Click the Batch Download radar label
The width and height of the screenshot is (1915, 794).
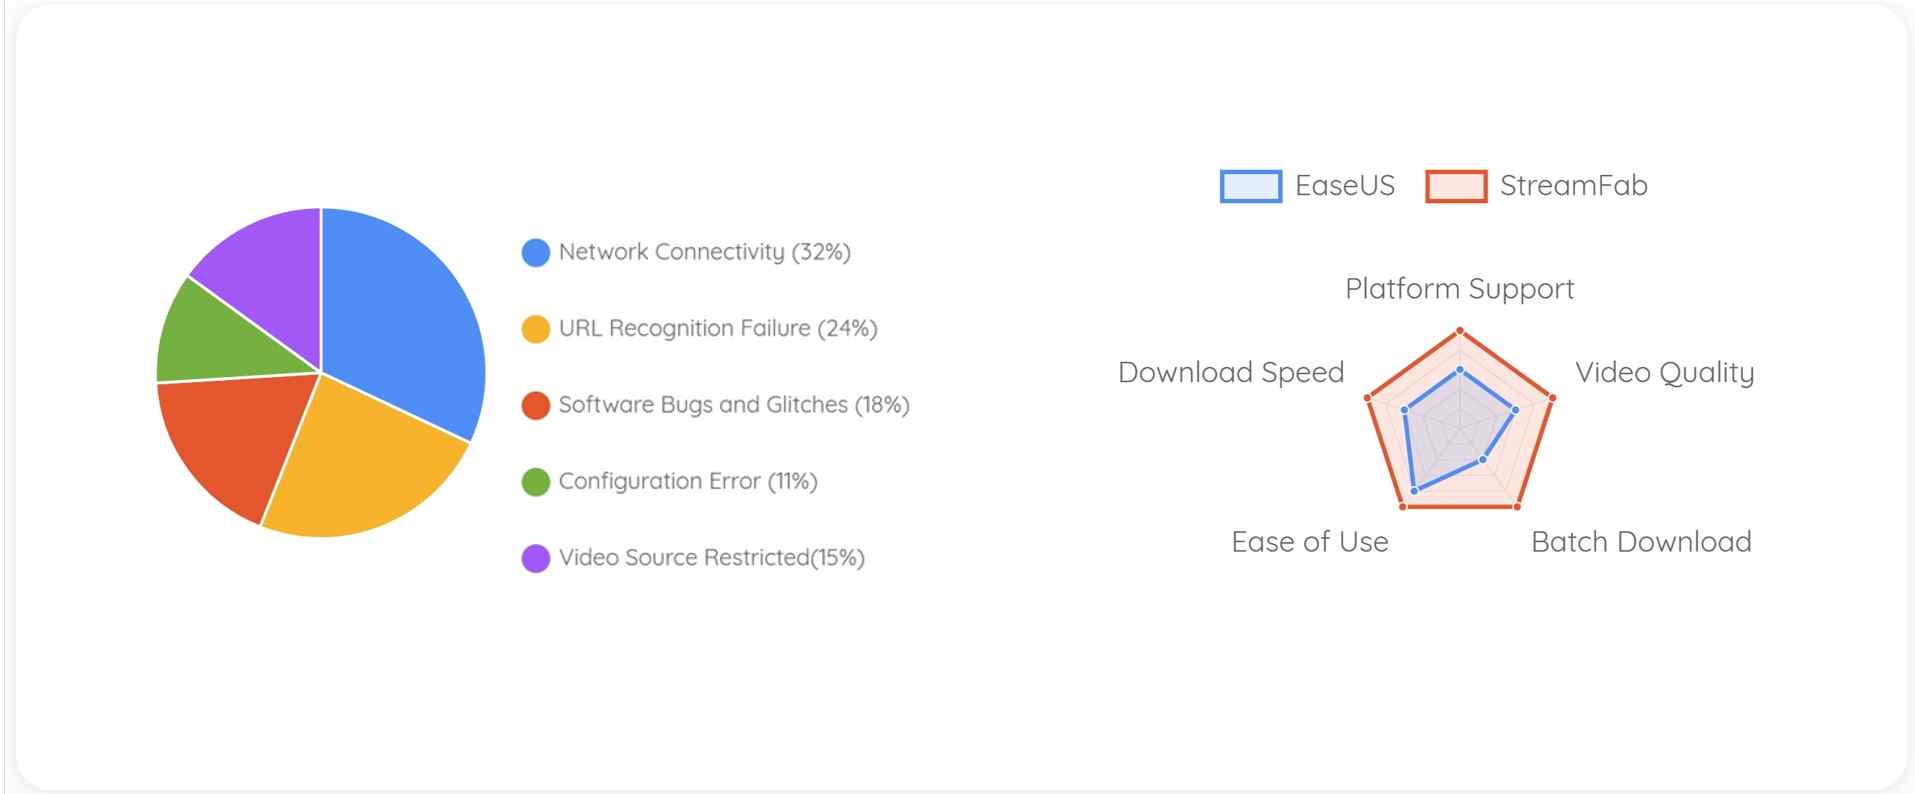tap(1641, 542)
